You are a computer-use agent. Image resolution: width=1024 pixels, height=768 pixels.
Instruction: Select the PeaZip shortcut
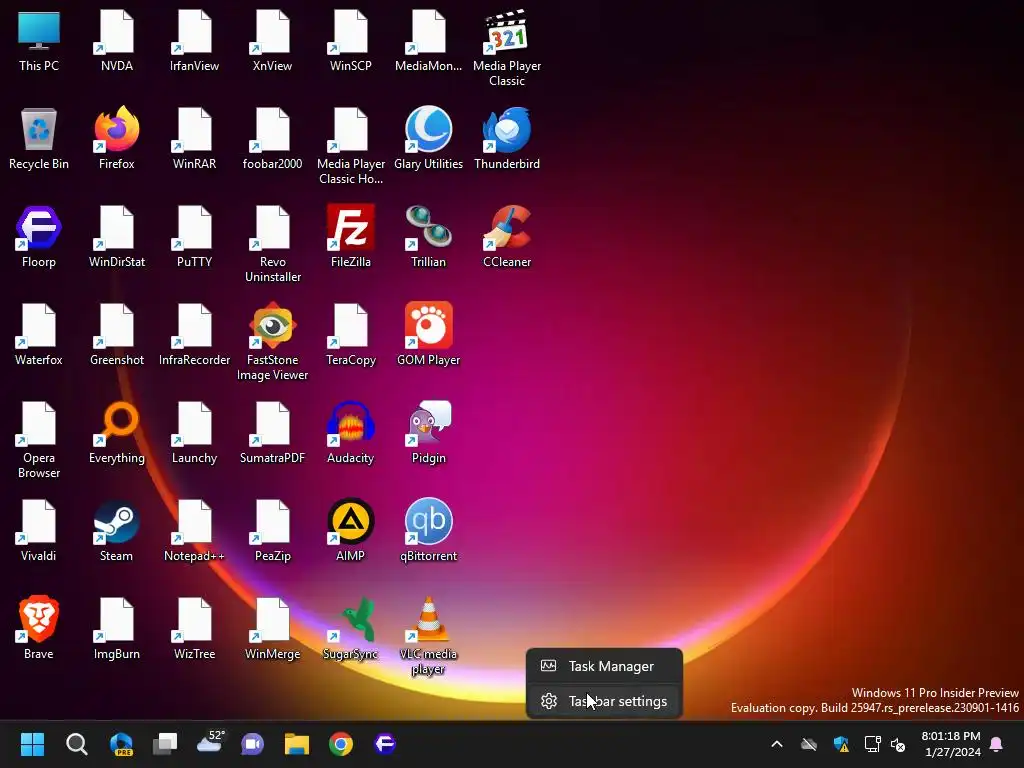coord(272,530)
